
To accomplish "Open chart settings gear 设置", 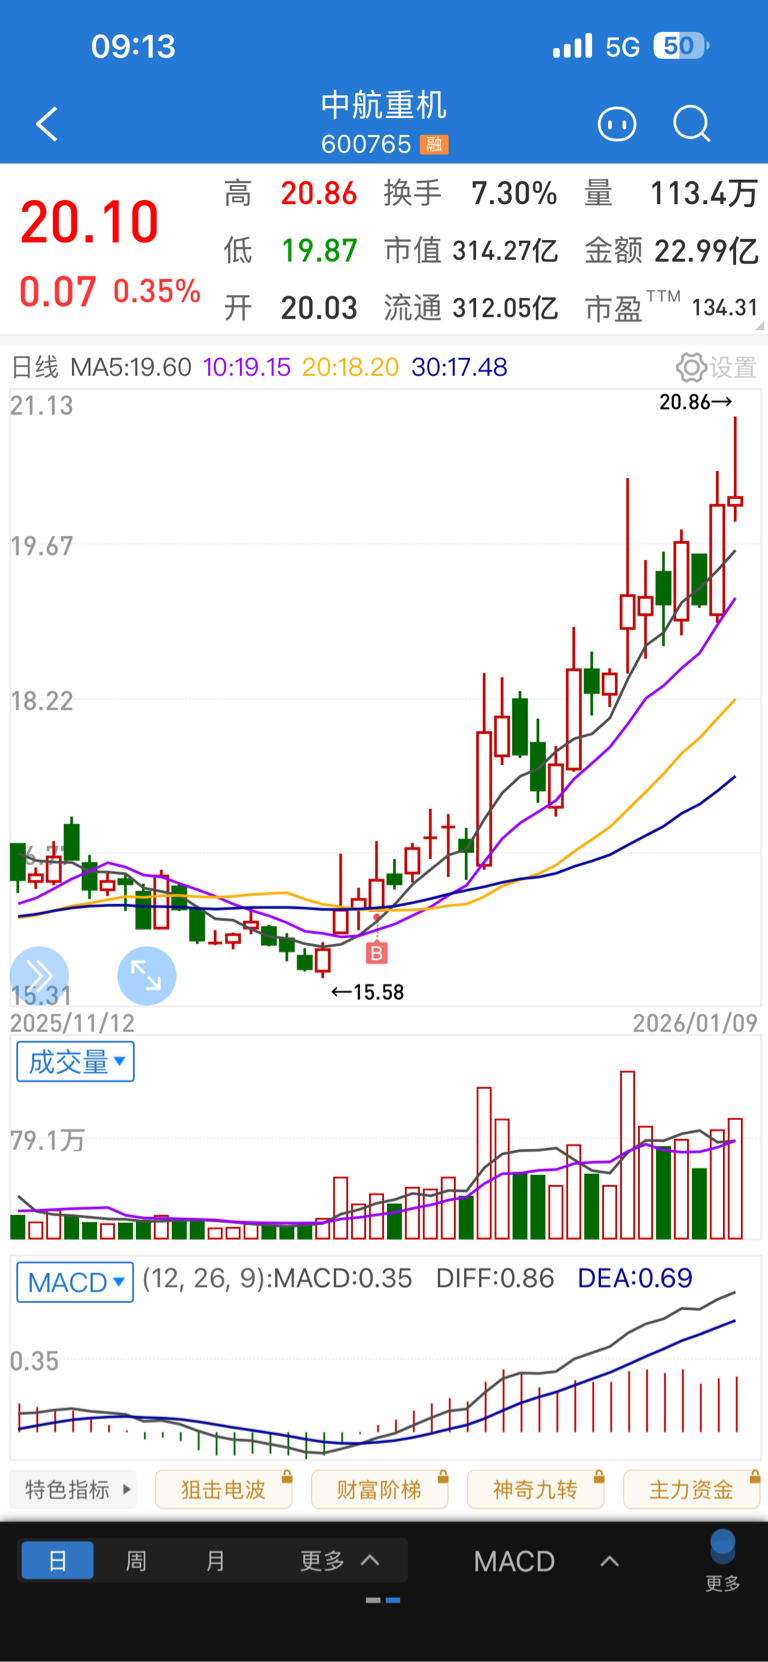I will pos(717,367).
